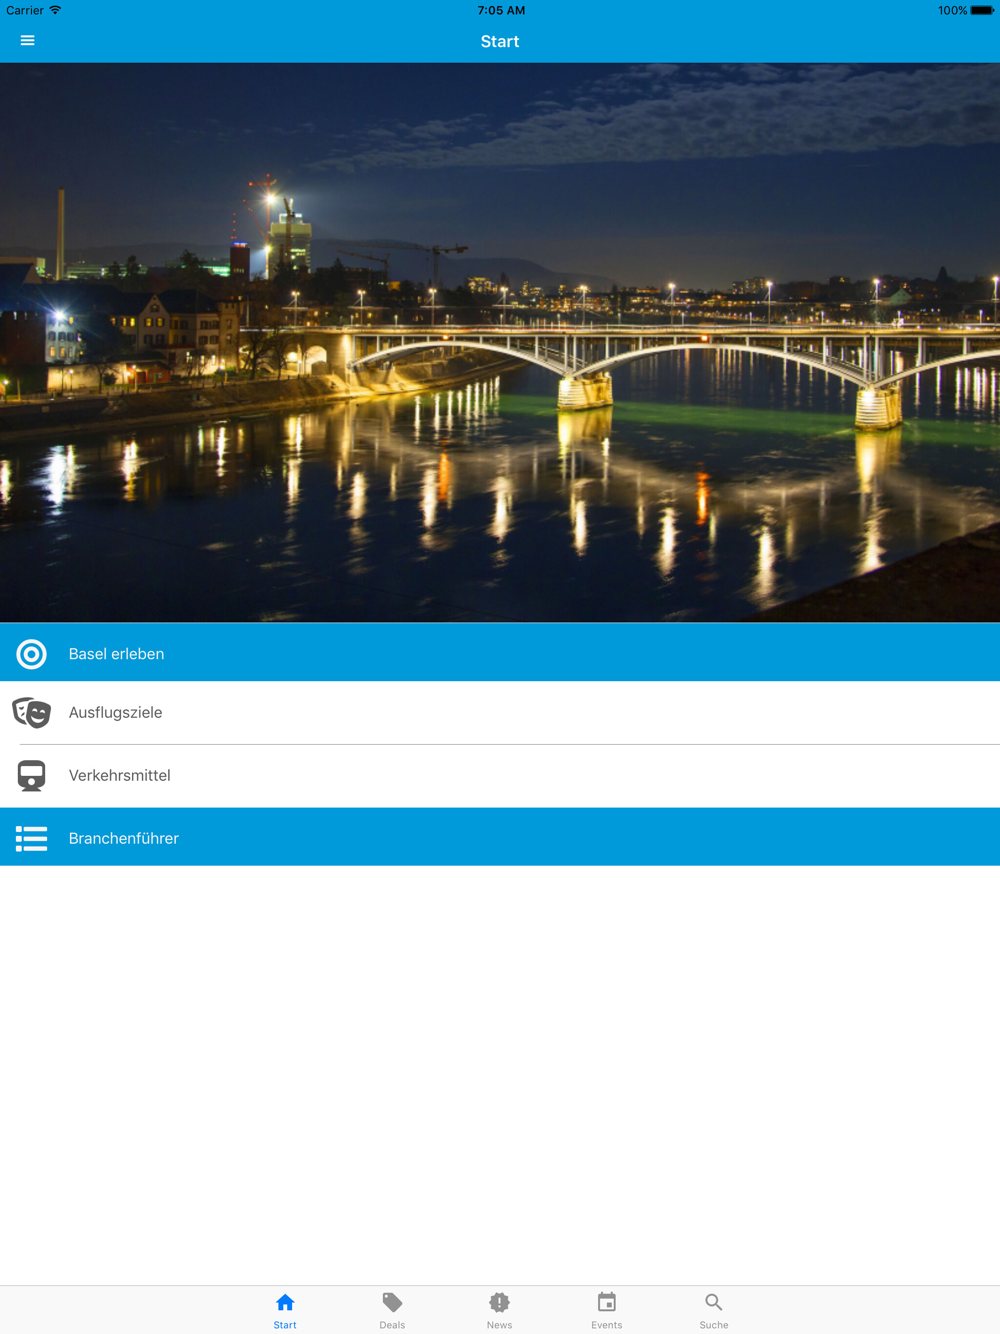Select the Verkehrsmittel row
This screenshot has width=1000, height=1334.
500,776
